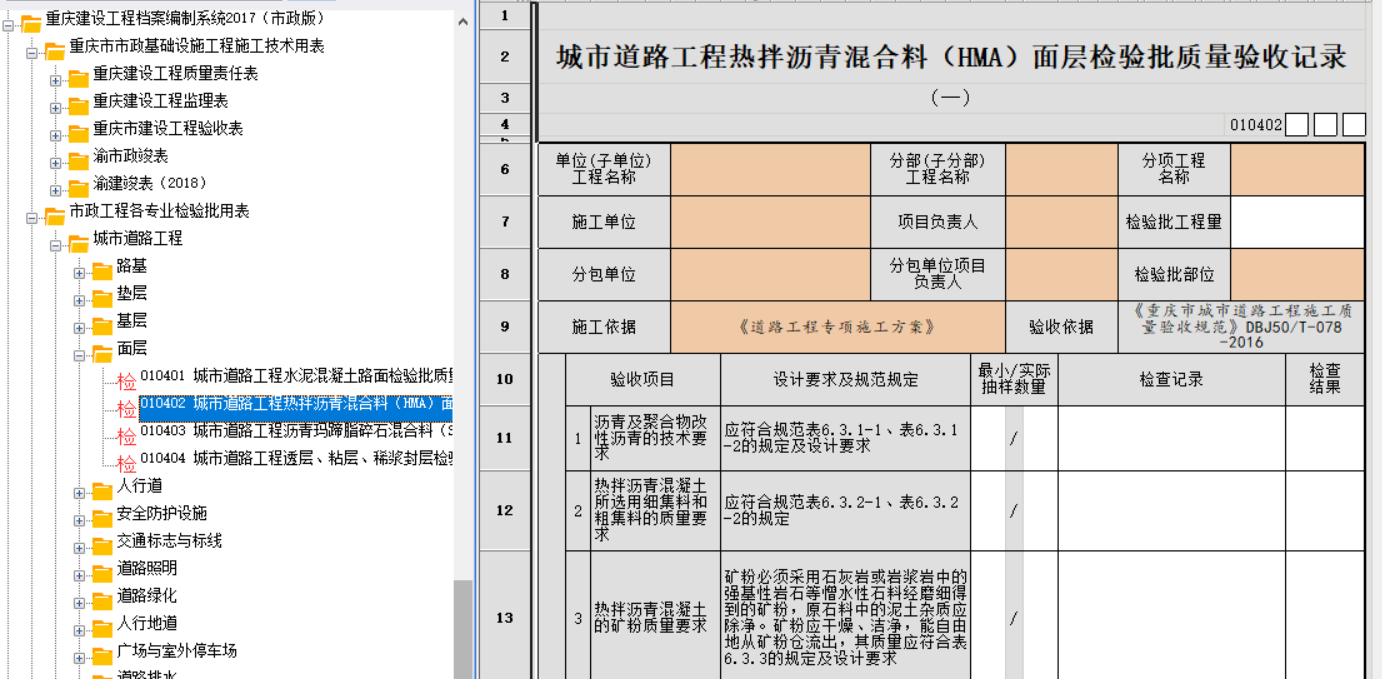Expand the 重庆建设工程质量责任表 folder
The image size is (1382, 679).
tap(56, 80)
